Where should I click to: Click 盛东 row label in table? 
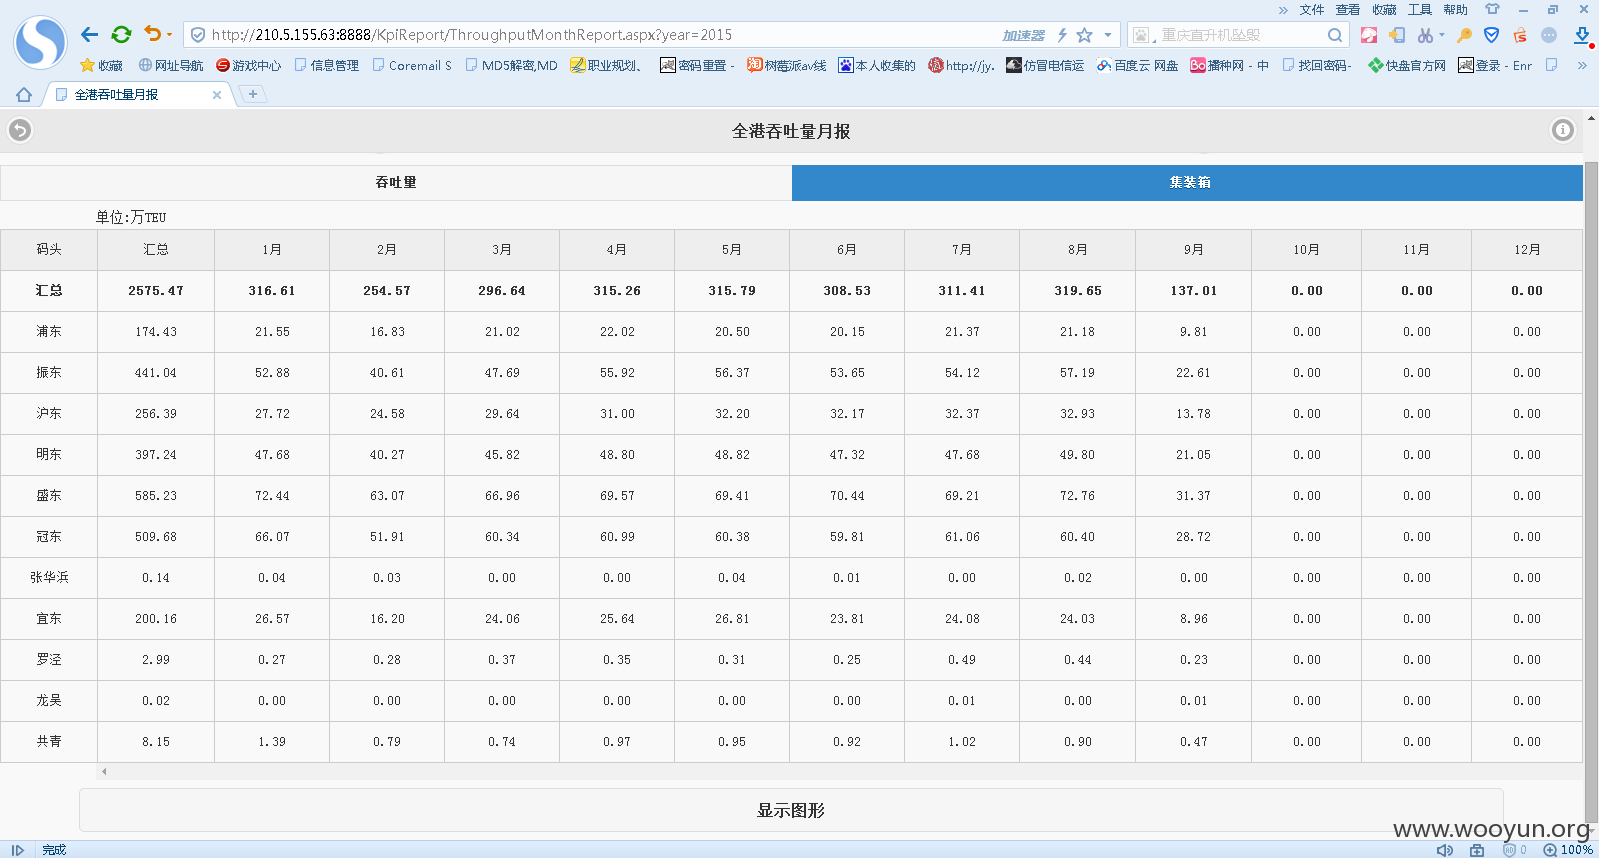click(x=49, y=496)
